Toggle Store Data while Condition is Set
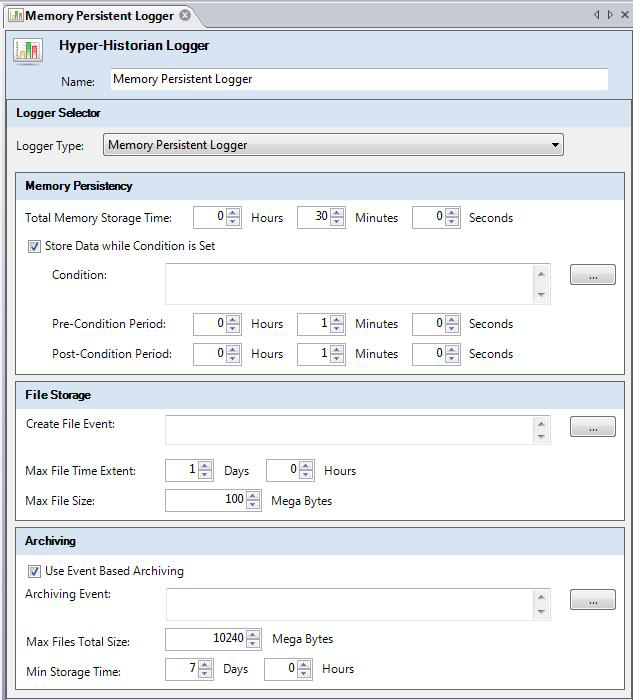 pyautogui.click(x=34, y=246)
